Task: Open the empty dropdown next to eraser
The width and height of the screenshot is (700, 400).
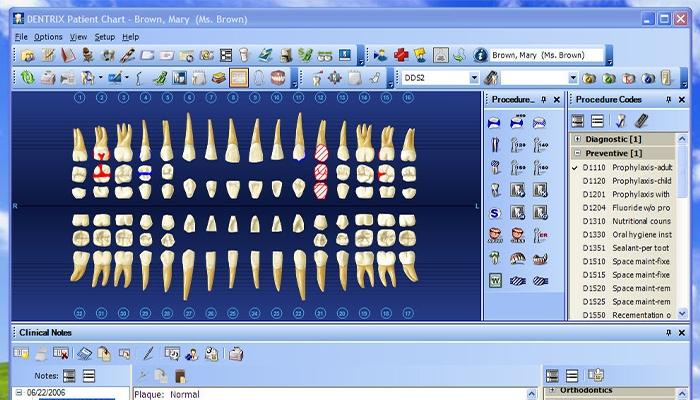Action: tap(573, 78)
